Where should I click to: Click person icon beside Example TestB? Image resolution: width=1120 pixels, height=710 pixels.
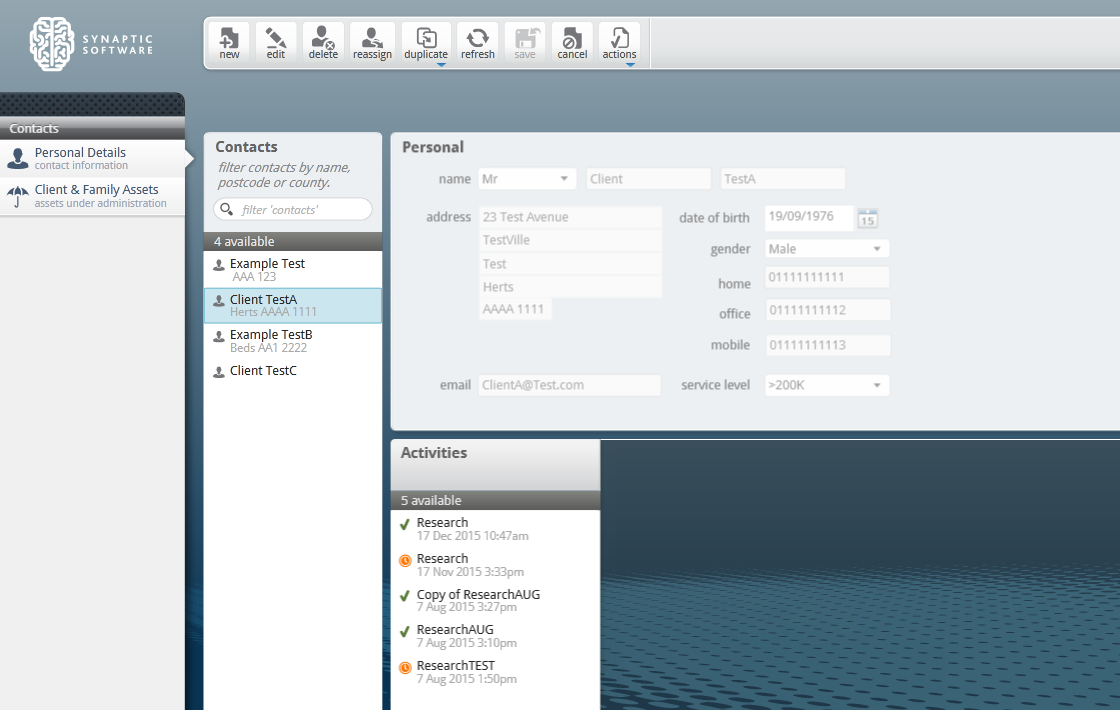coord(219,336)
